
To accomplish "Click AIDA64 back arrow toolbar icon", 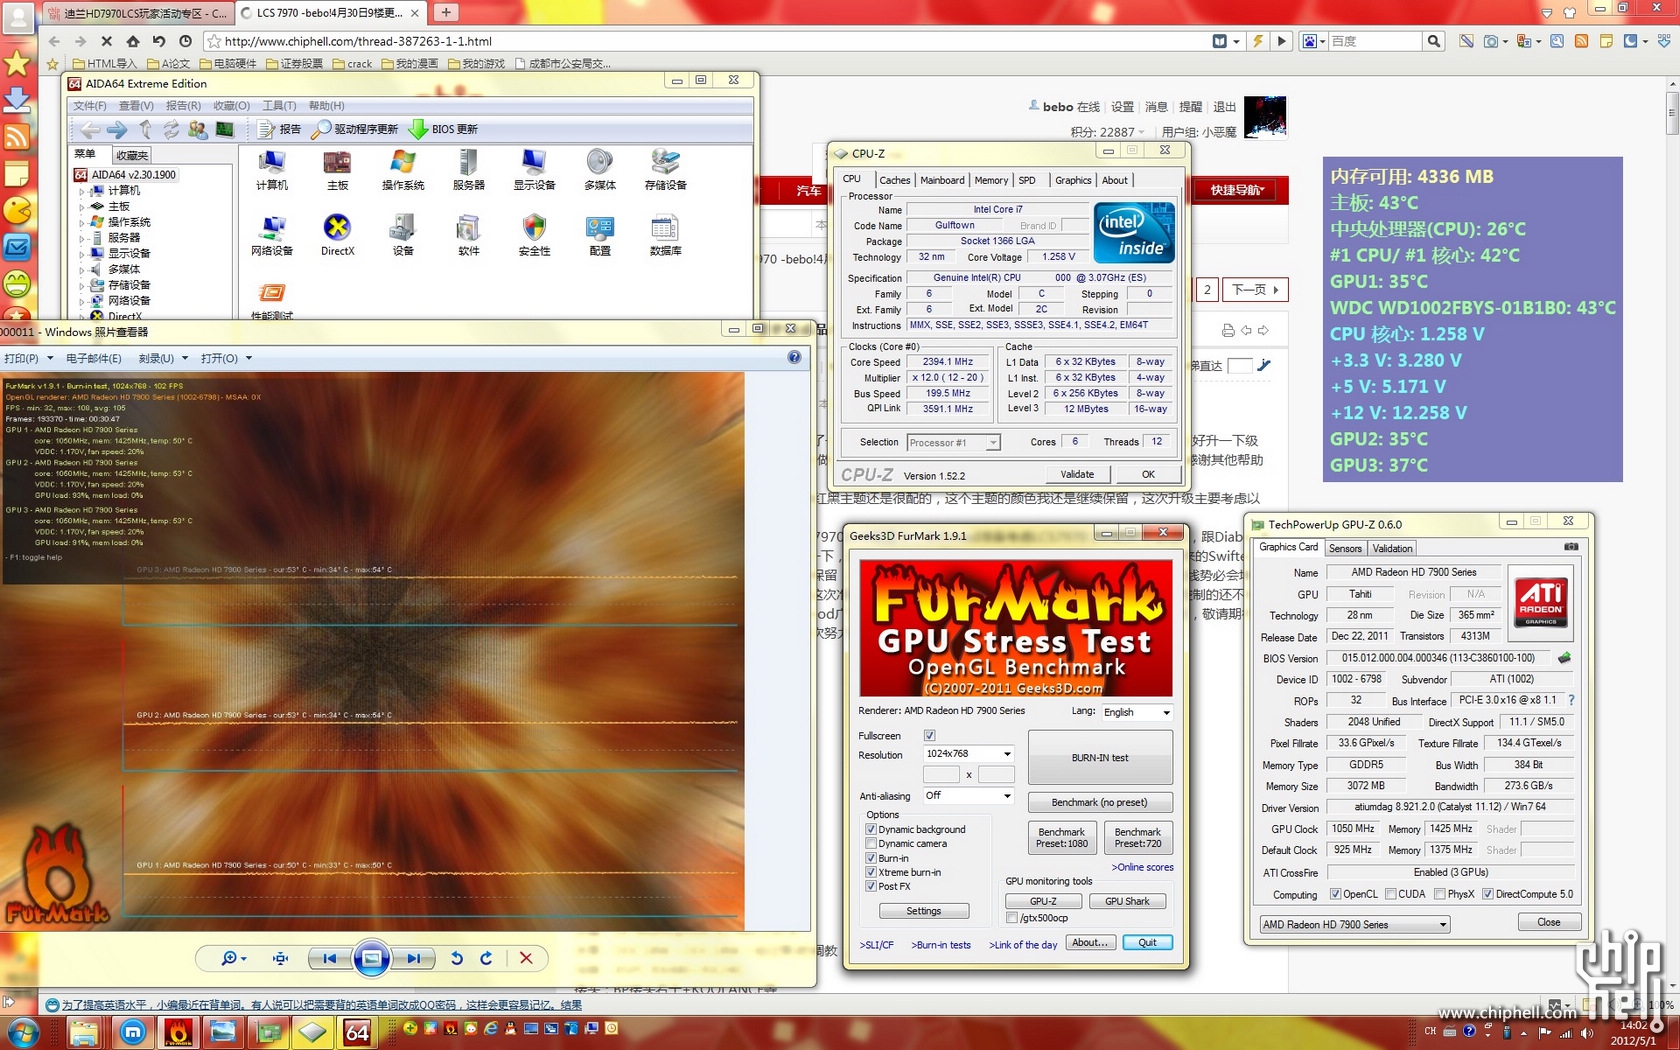I will pos(90,129).
